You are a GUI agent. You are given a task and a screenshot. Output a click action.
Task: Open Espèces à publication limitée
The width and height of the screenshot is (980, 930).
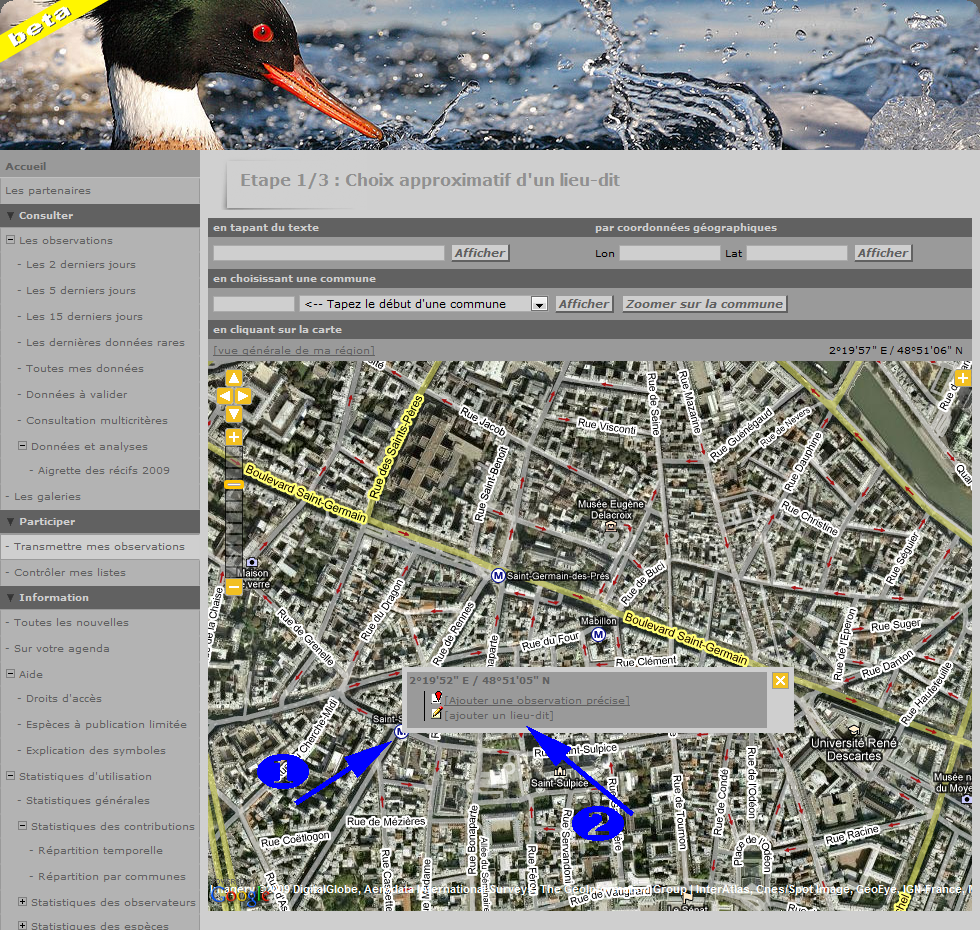[x=106, y=725]
